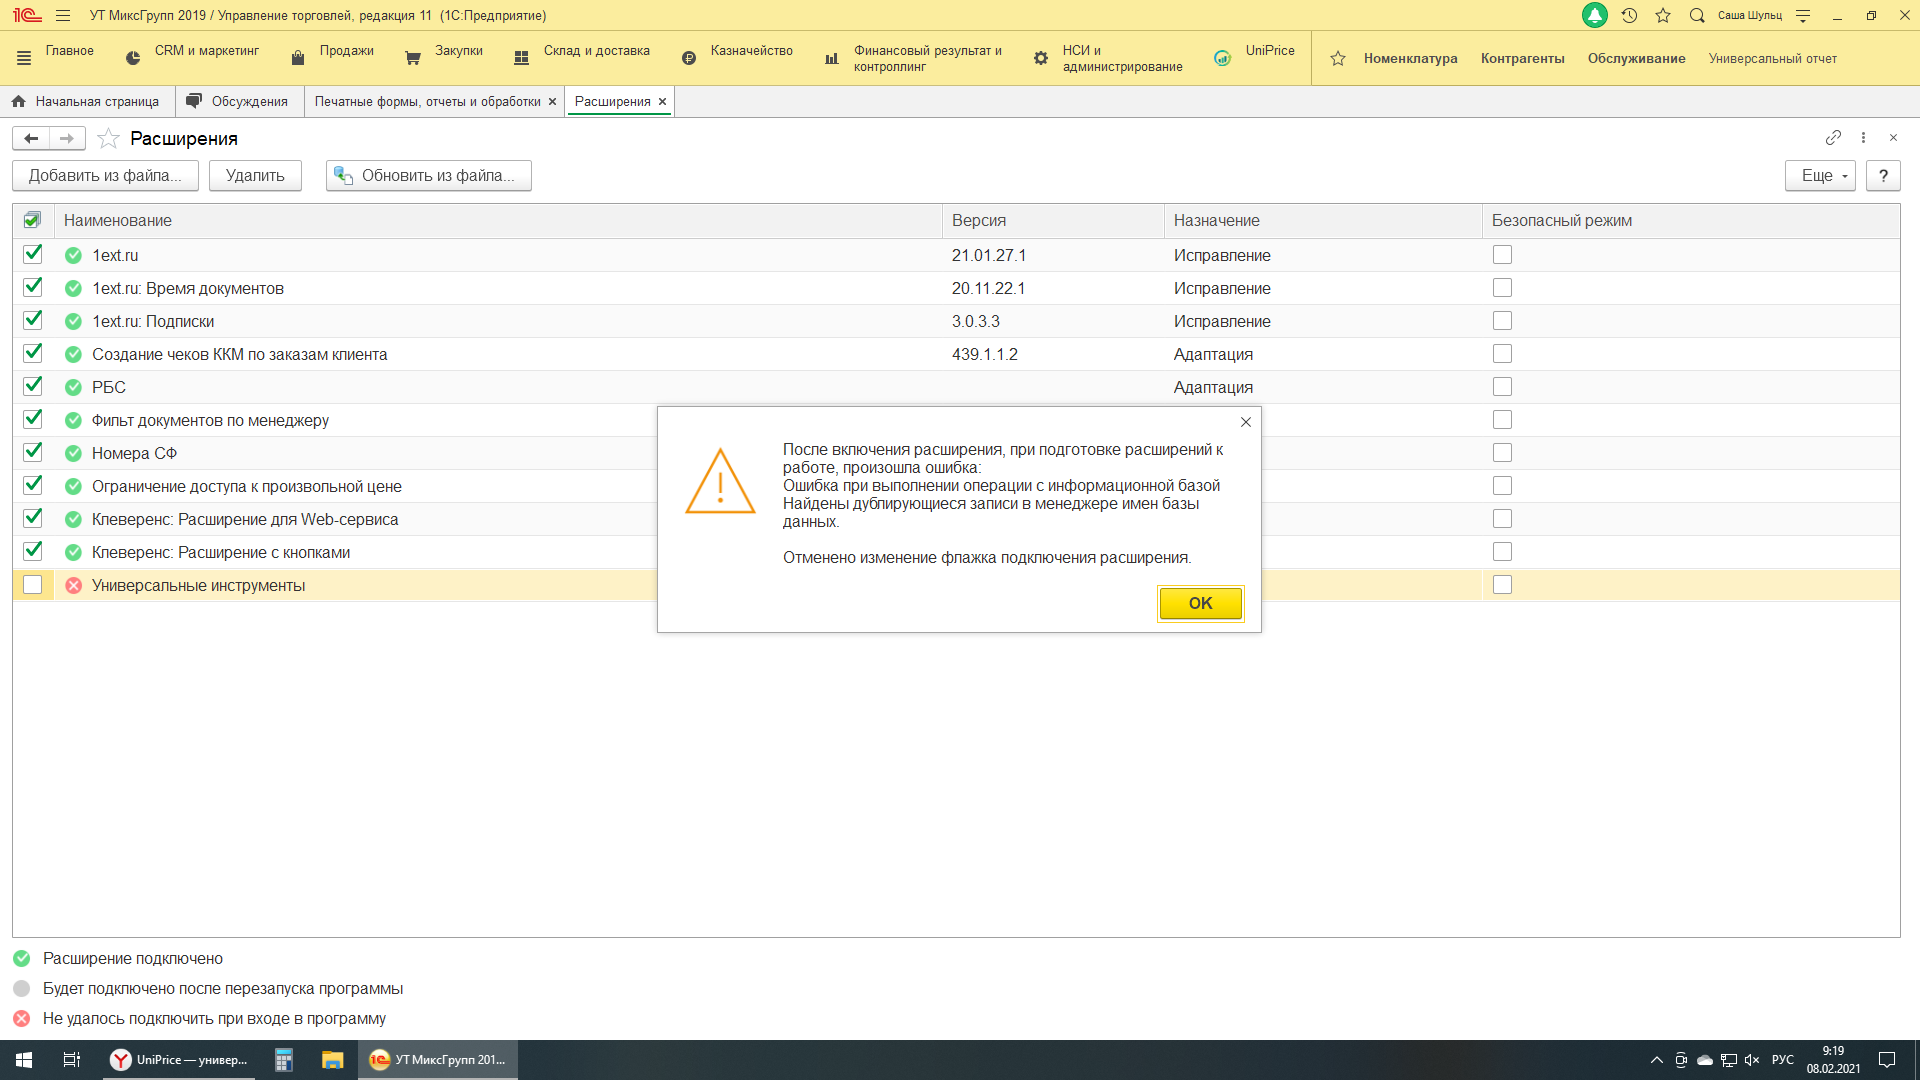Open 1C app from Windows taskbar
Image resolution: width=1920 pixels, height=1080 pixels.
pyautogui.click(x=438, y=1060)
